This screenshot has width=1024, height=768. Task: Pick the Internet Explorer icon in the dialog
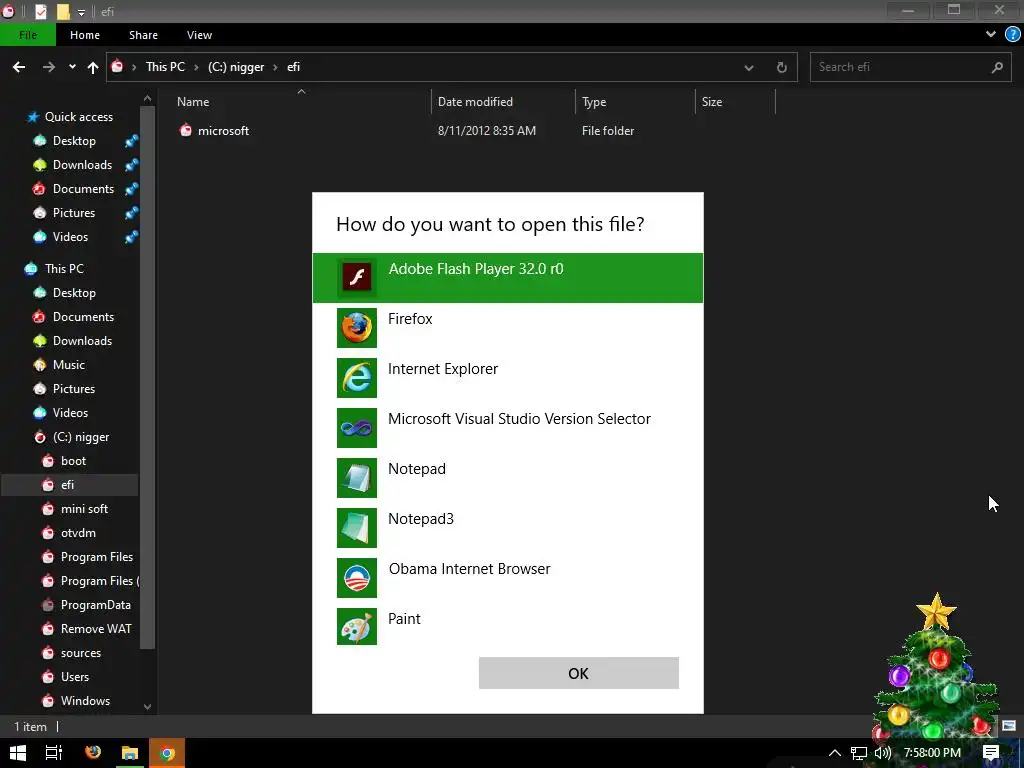(x=357, y=377)
